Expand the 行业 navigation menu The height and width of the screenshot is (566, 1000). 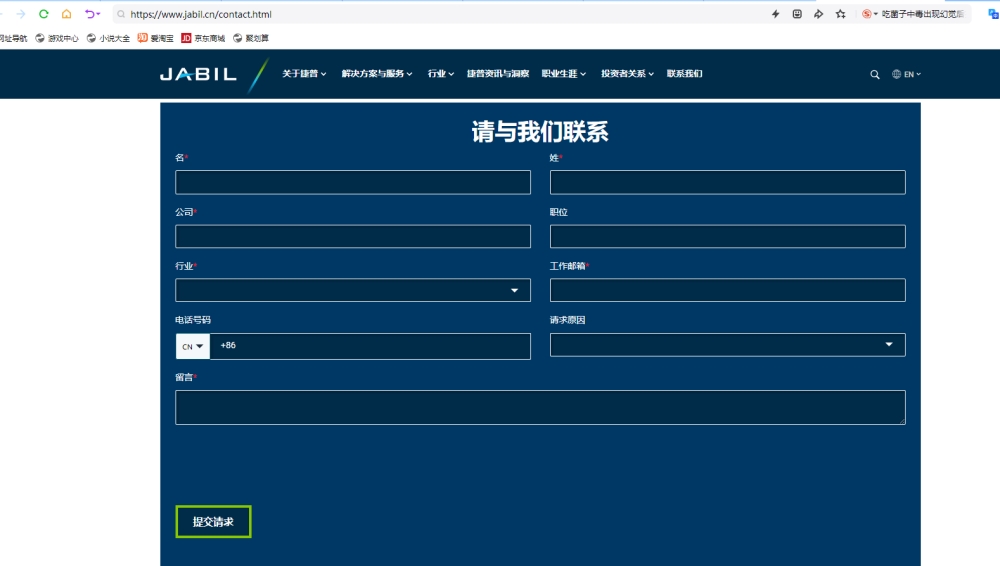coord(441,74)
